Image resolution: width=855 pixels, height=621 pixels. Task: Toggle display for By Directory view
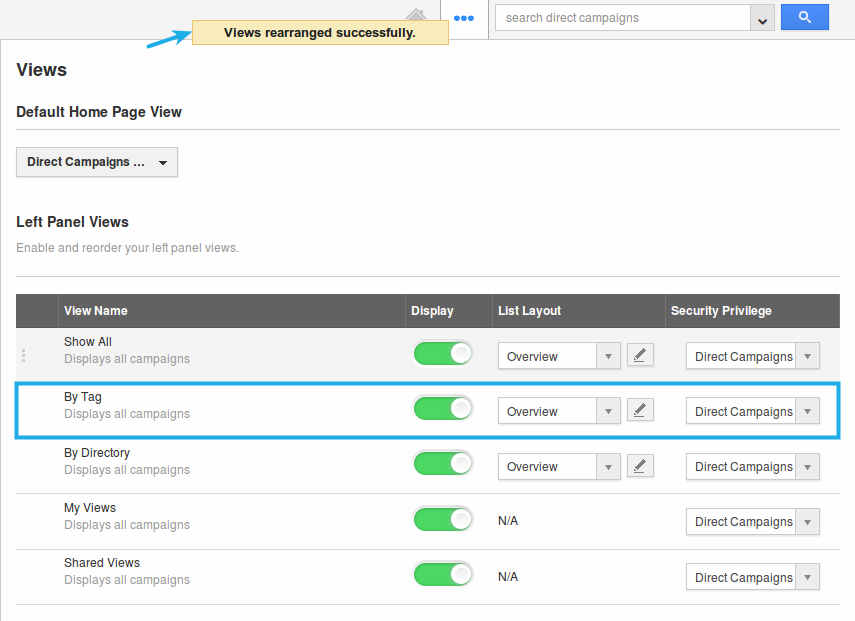pos(443,464)
